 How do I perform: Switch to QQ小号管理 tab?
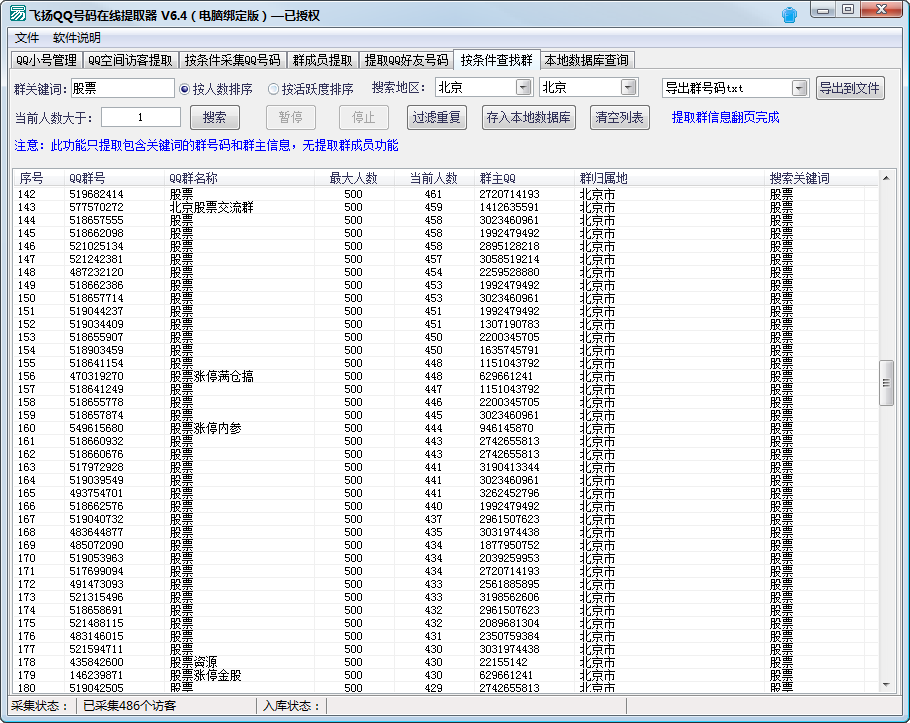pyautogui.click(x=46, y=60)
